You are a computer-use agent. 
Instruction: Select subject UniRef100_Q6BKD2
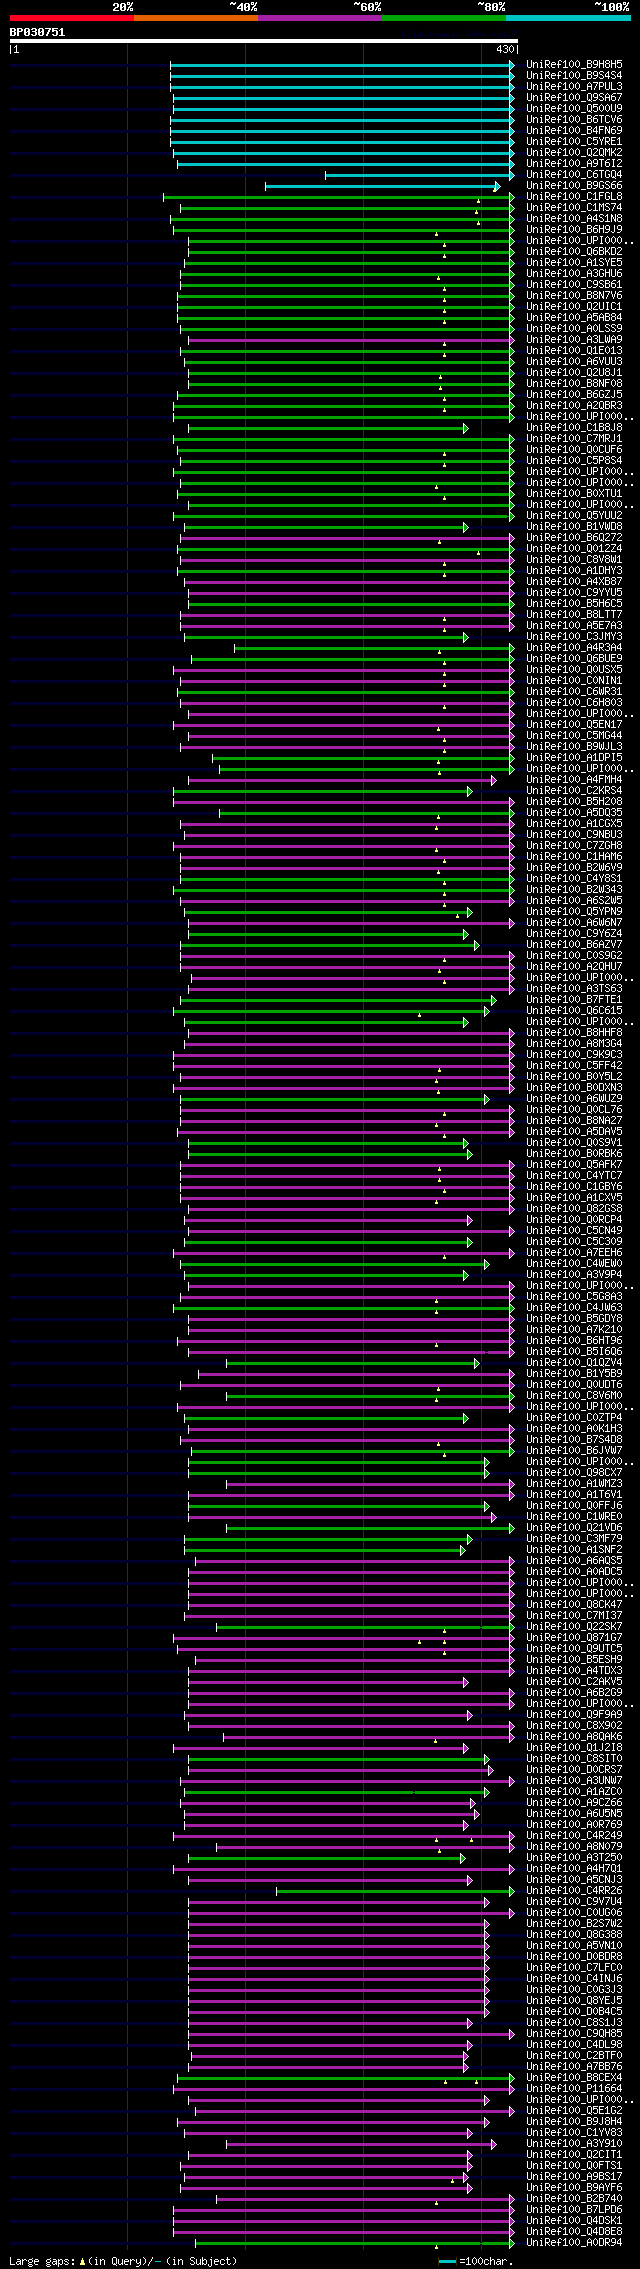coord(574,251)
